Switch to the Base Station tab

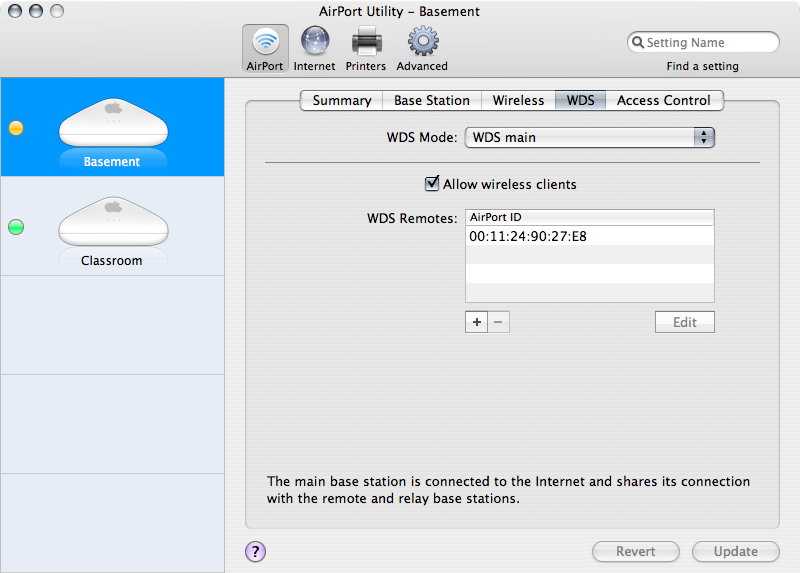[x=432, y=101]
